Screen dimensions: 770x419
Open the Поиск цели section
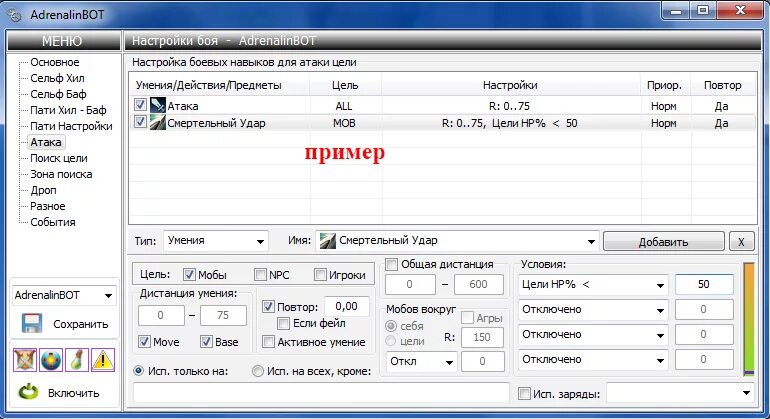point(59,158)
